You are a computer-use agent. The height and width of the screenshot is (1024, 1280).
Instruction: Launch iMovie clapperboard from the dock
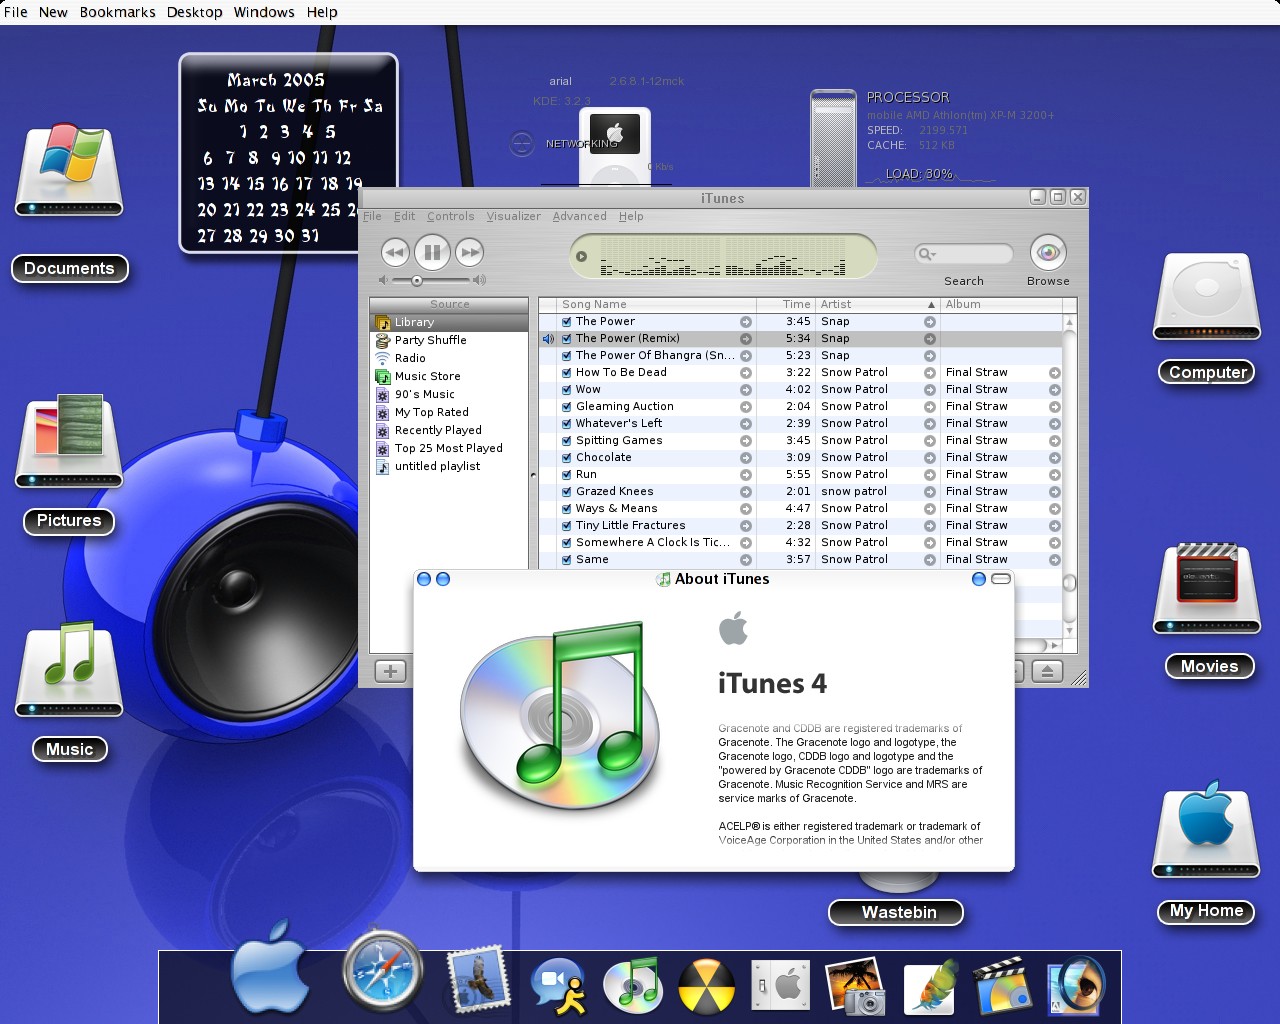click(1003, 986)
